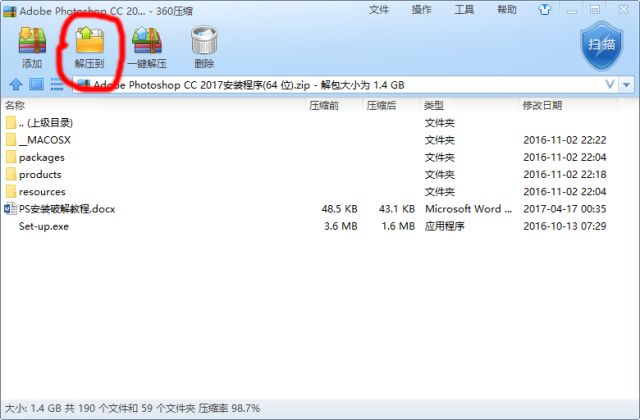Image resolution: width=640 pixels, height=420 pixels.
Task: Expand the archive path dropdown arrow
Action: 626,85
